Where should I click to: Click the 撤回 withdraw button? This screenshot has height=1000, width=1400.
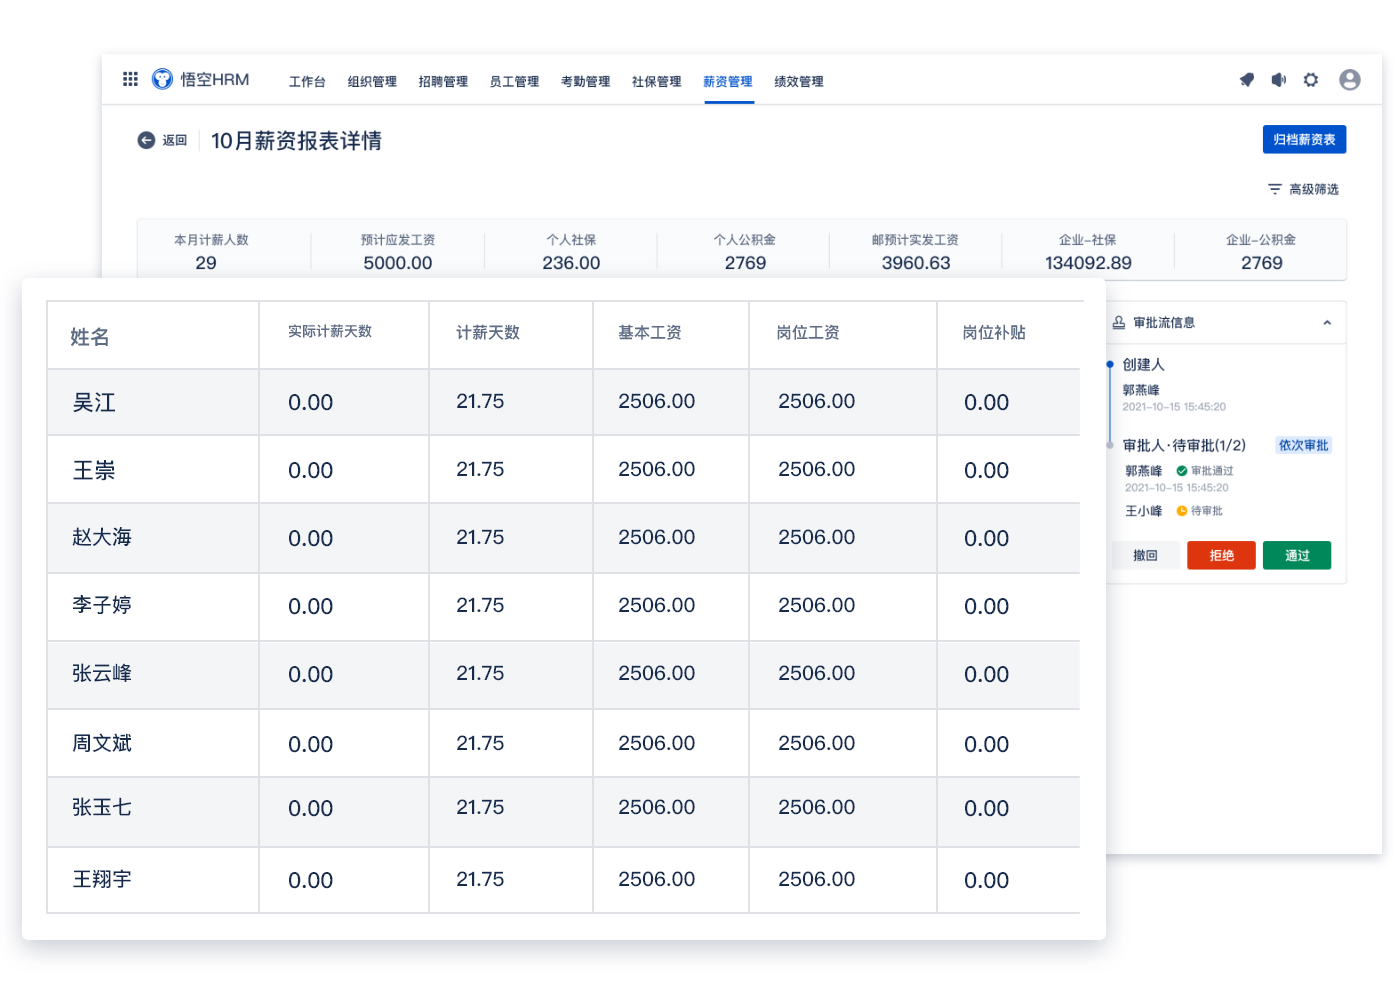click(1145, 556)
